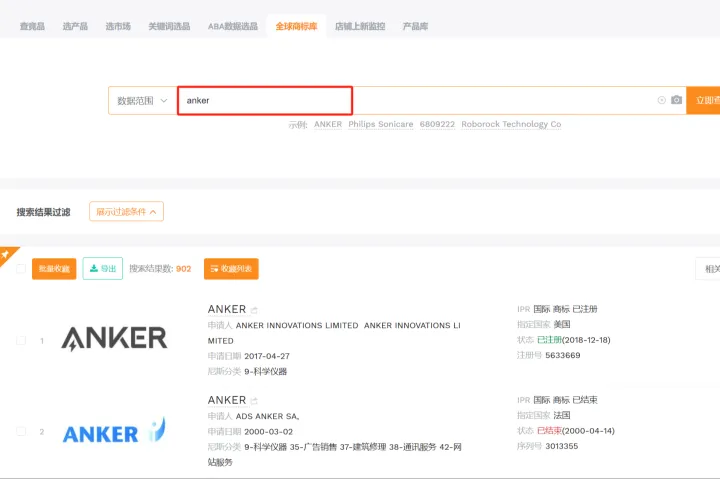Click the registration number 5633669

(562, 355)
